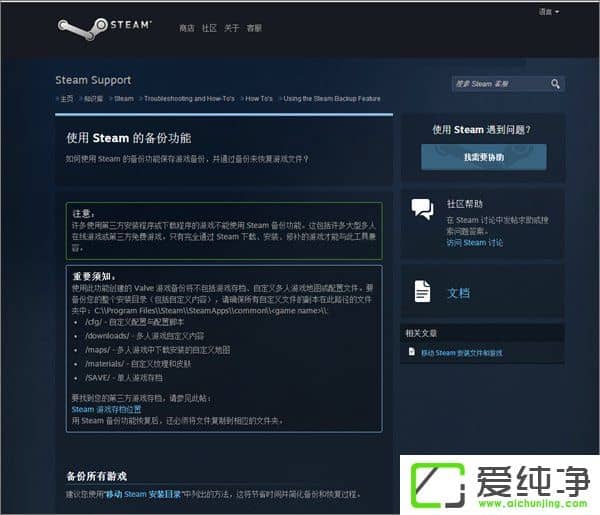
Task: Click the 使用 Steam 的备份功能 title
Action: (x=129, y=138)
